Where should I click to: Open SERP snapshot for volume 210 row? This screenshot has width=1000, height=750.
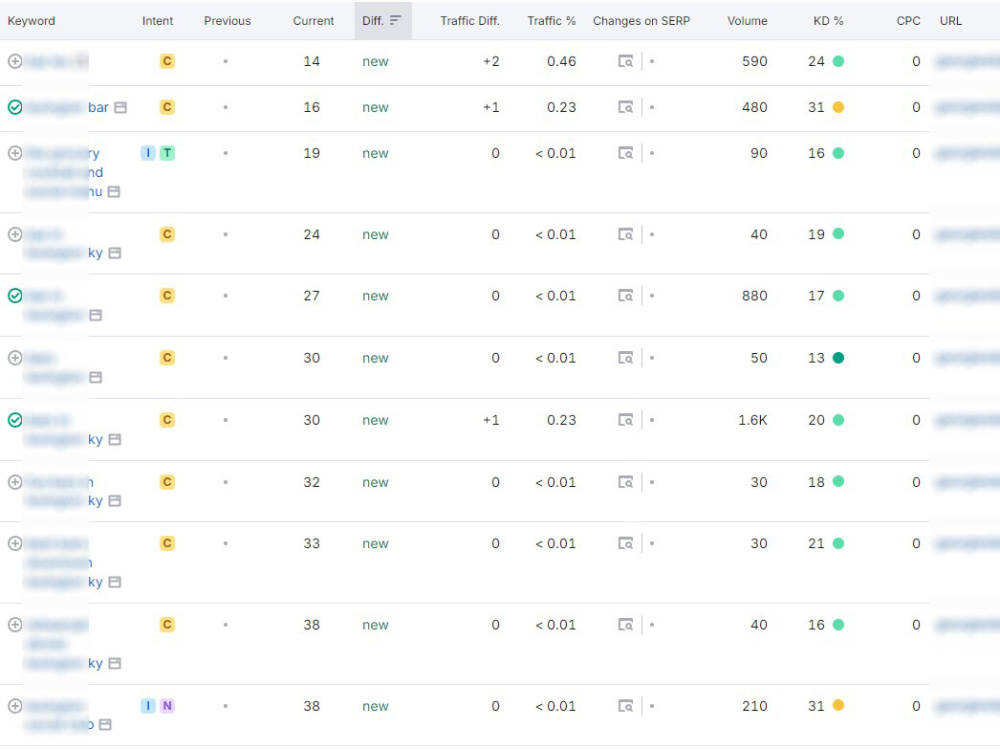point(626,706)
